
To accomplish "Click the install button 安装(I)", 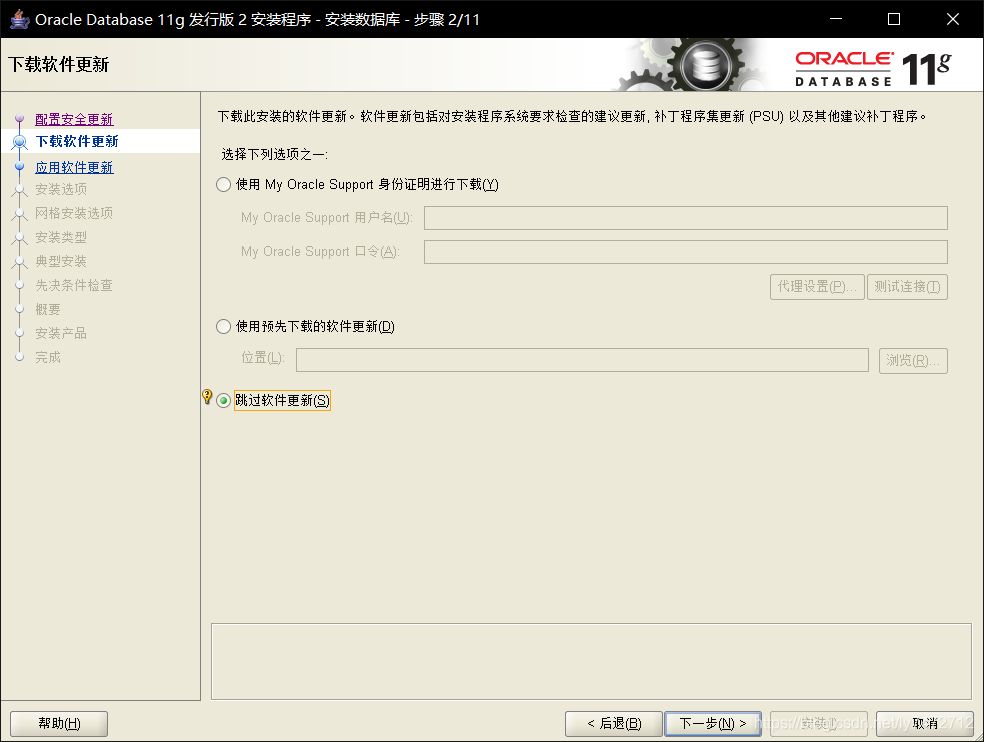I will pos(819,724).
